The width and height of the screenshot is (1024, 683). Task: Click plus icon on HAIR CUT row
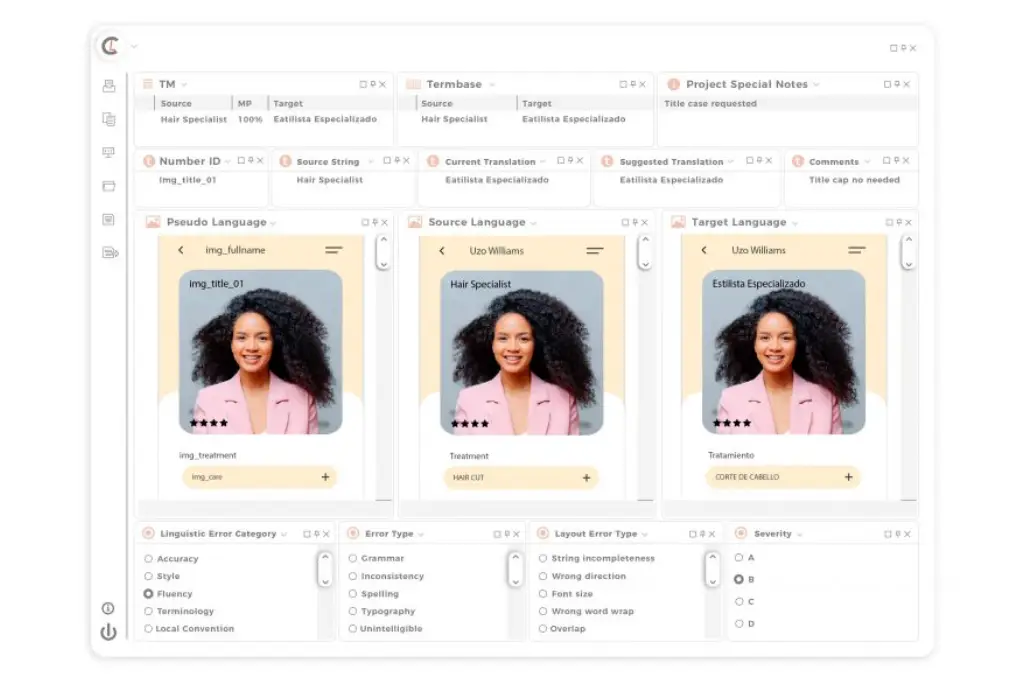587,478
